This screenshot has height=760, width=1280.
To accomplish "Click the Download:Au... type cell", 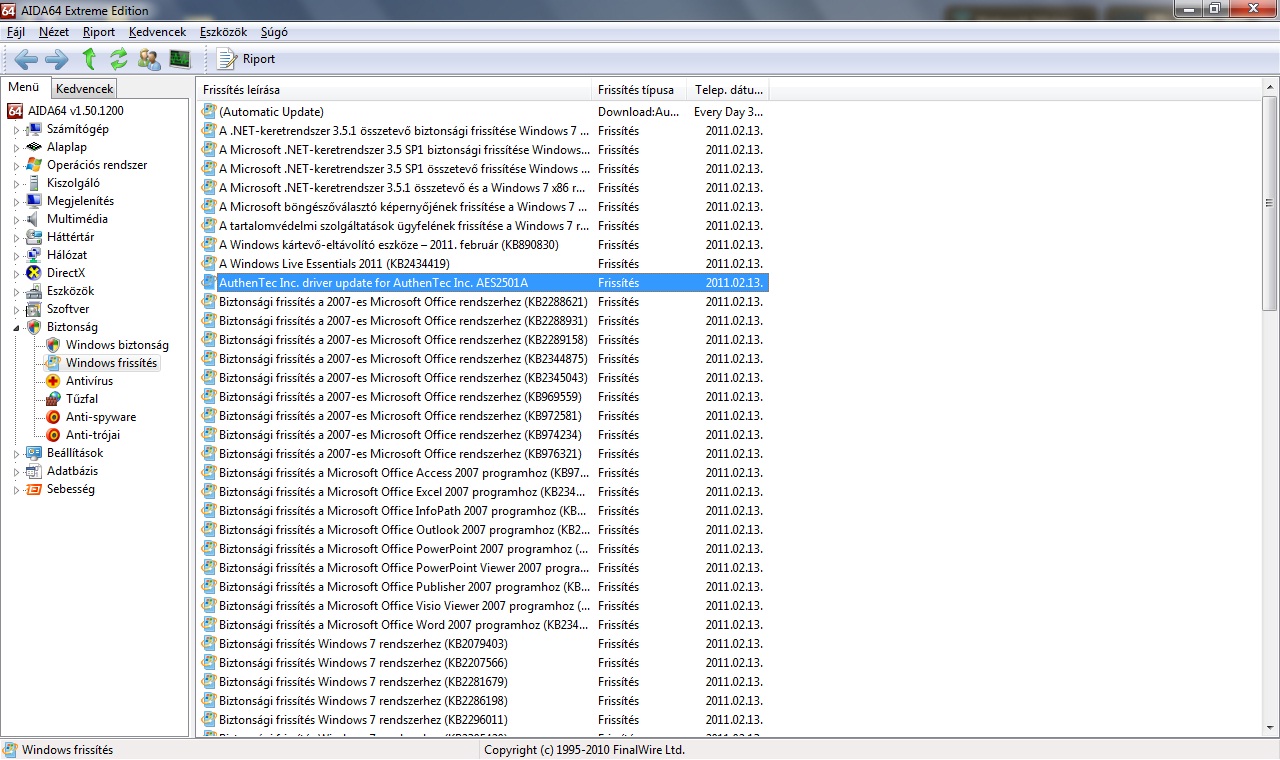I will 639,112.
